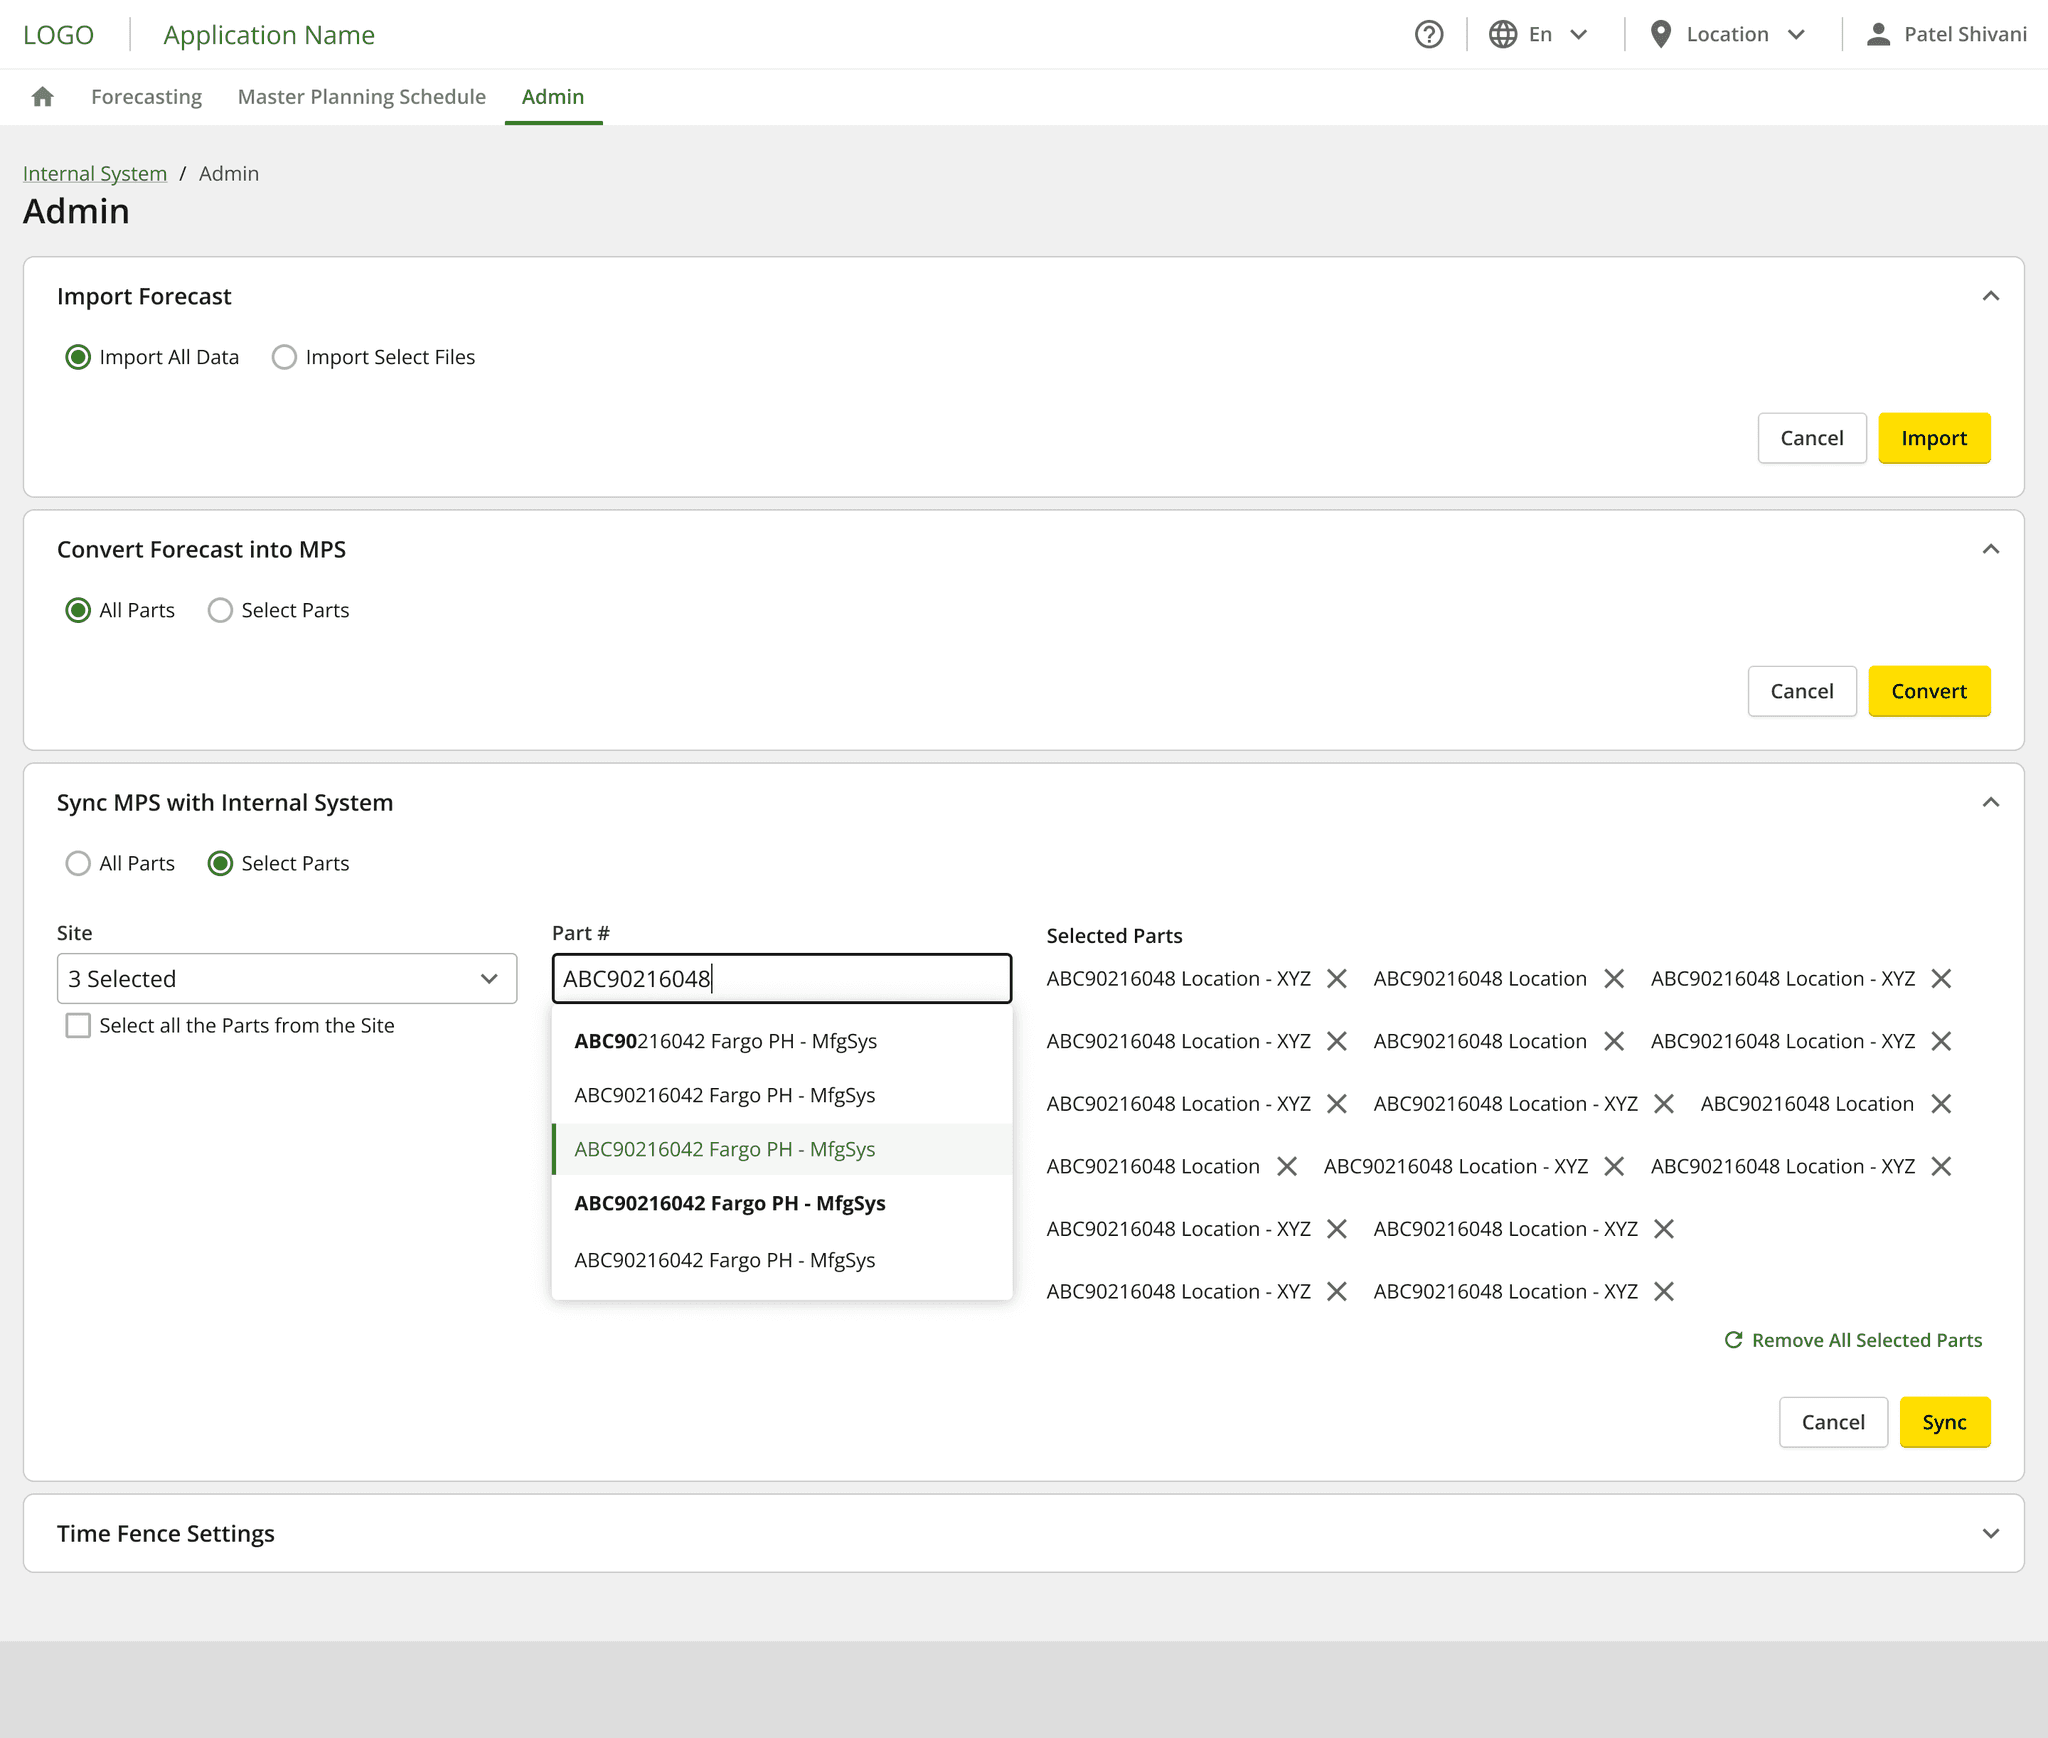Viewport: 2048px width, 1738px height.
Task: Remove the first selected part chip with X
Action: coord(1336,979)
